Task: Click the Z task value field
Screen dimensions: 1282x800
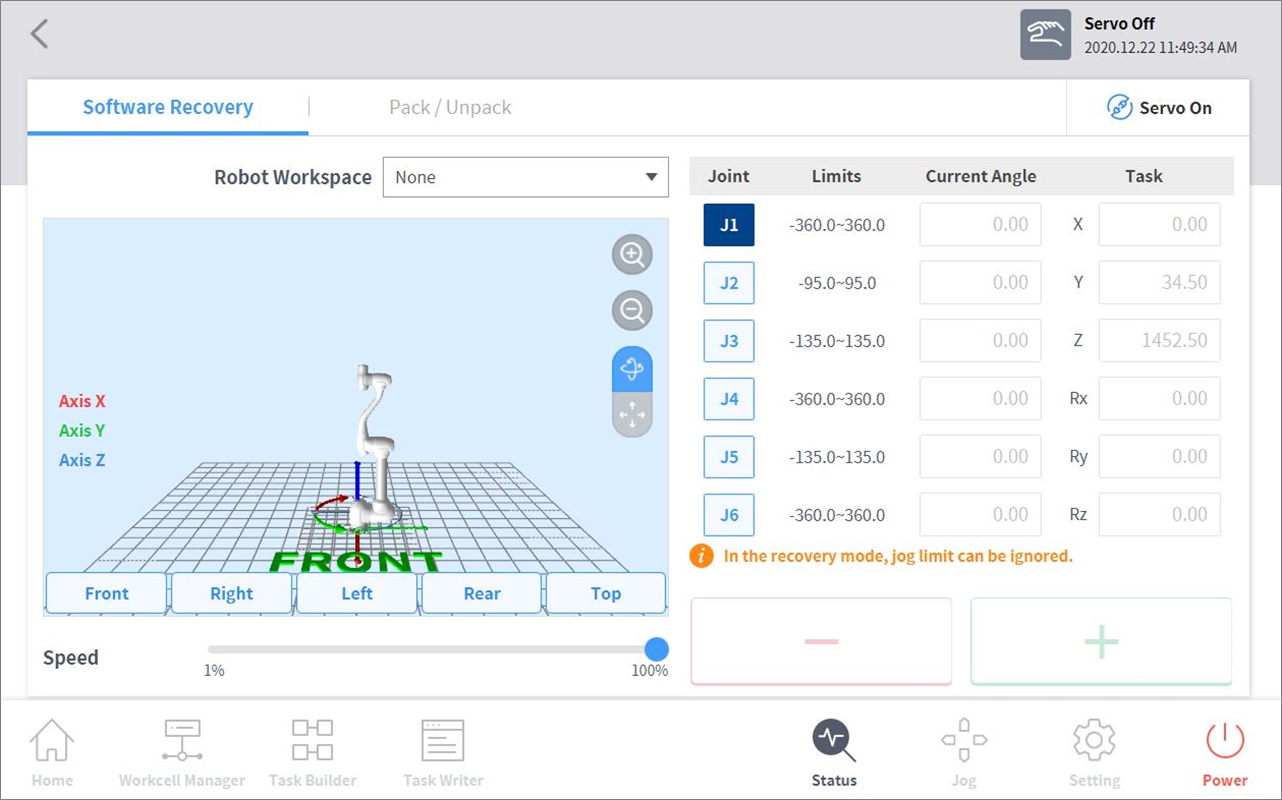Action: [x=1159, y=341]
